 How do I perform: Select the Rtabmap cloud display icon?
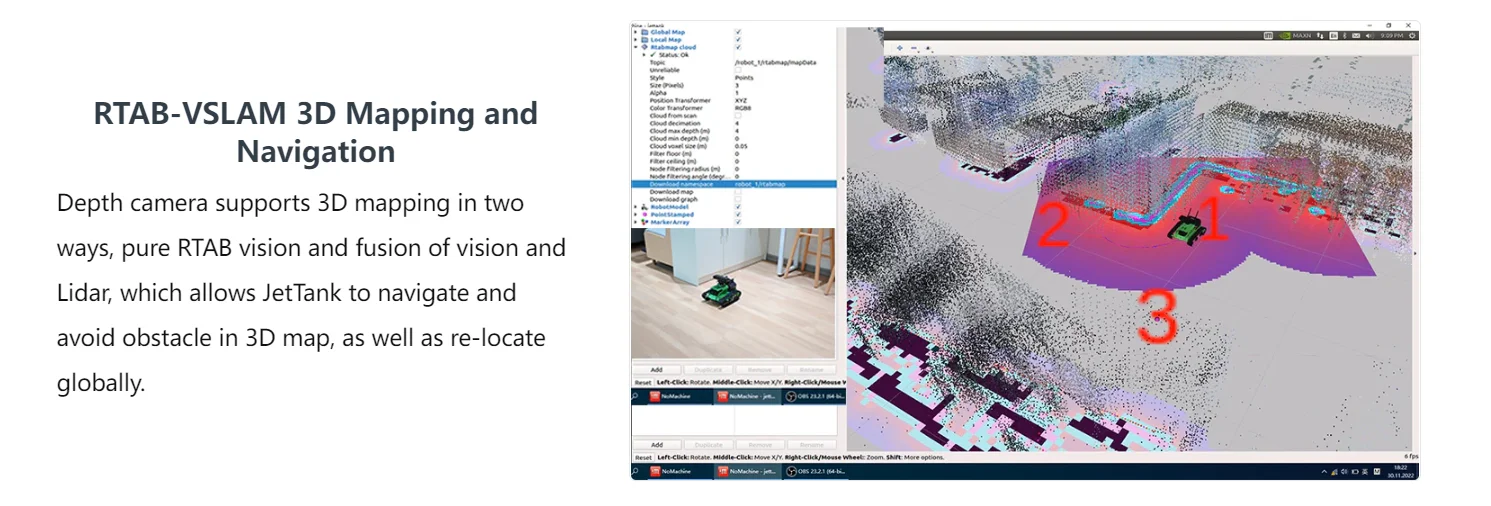[x=645, y=47]
